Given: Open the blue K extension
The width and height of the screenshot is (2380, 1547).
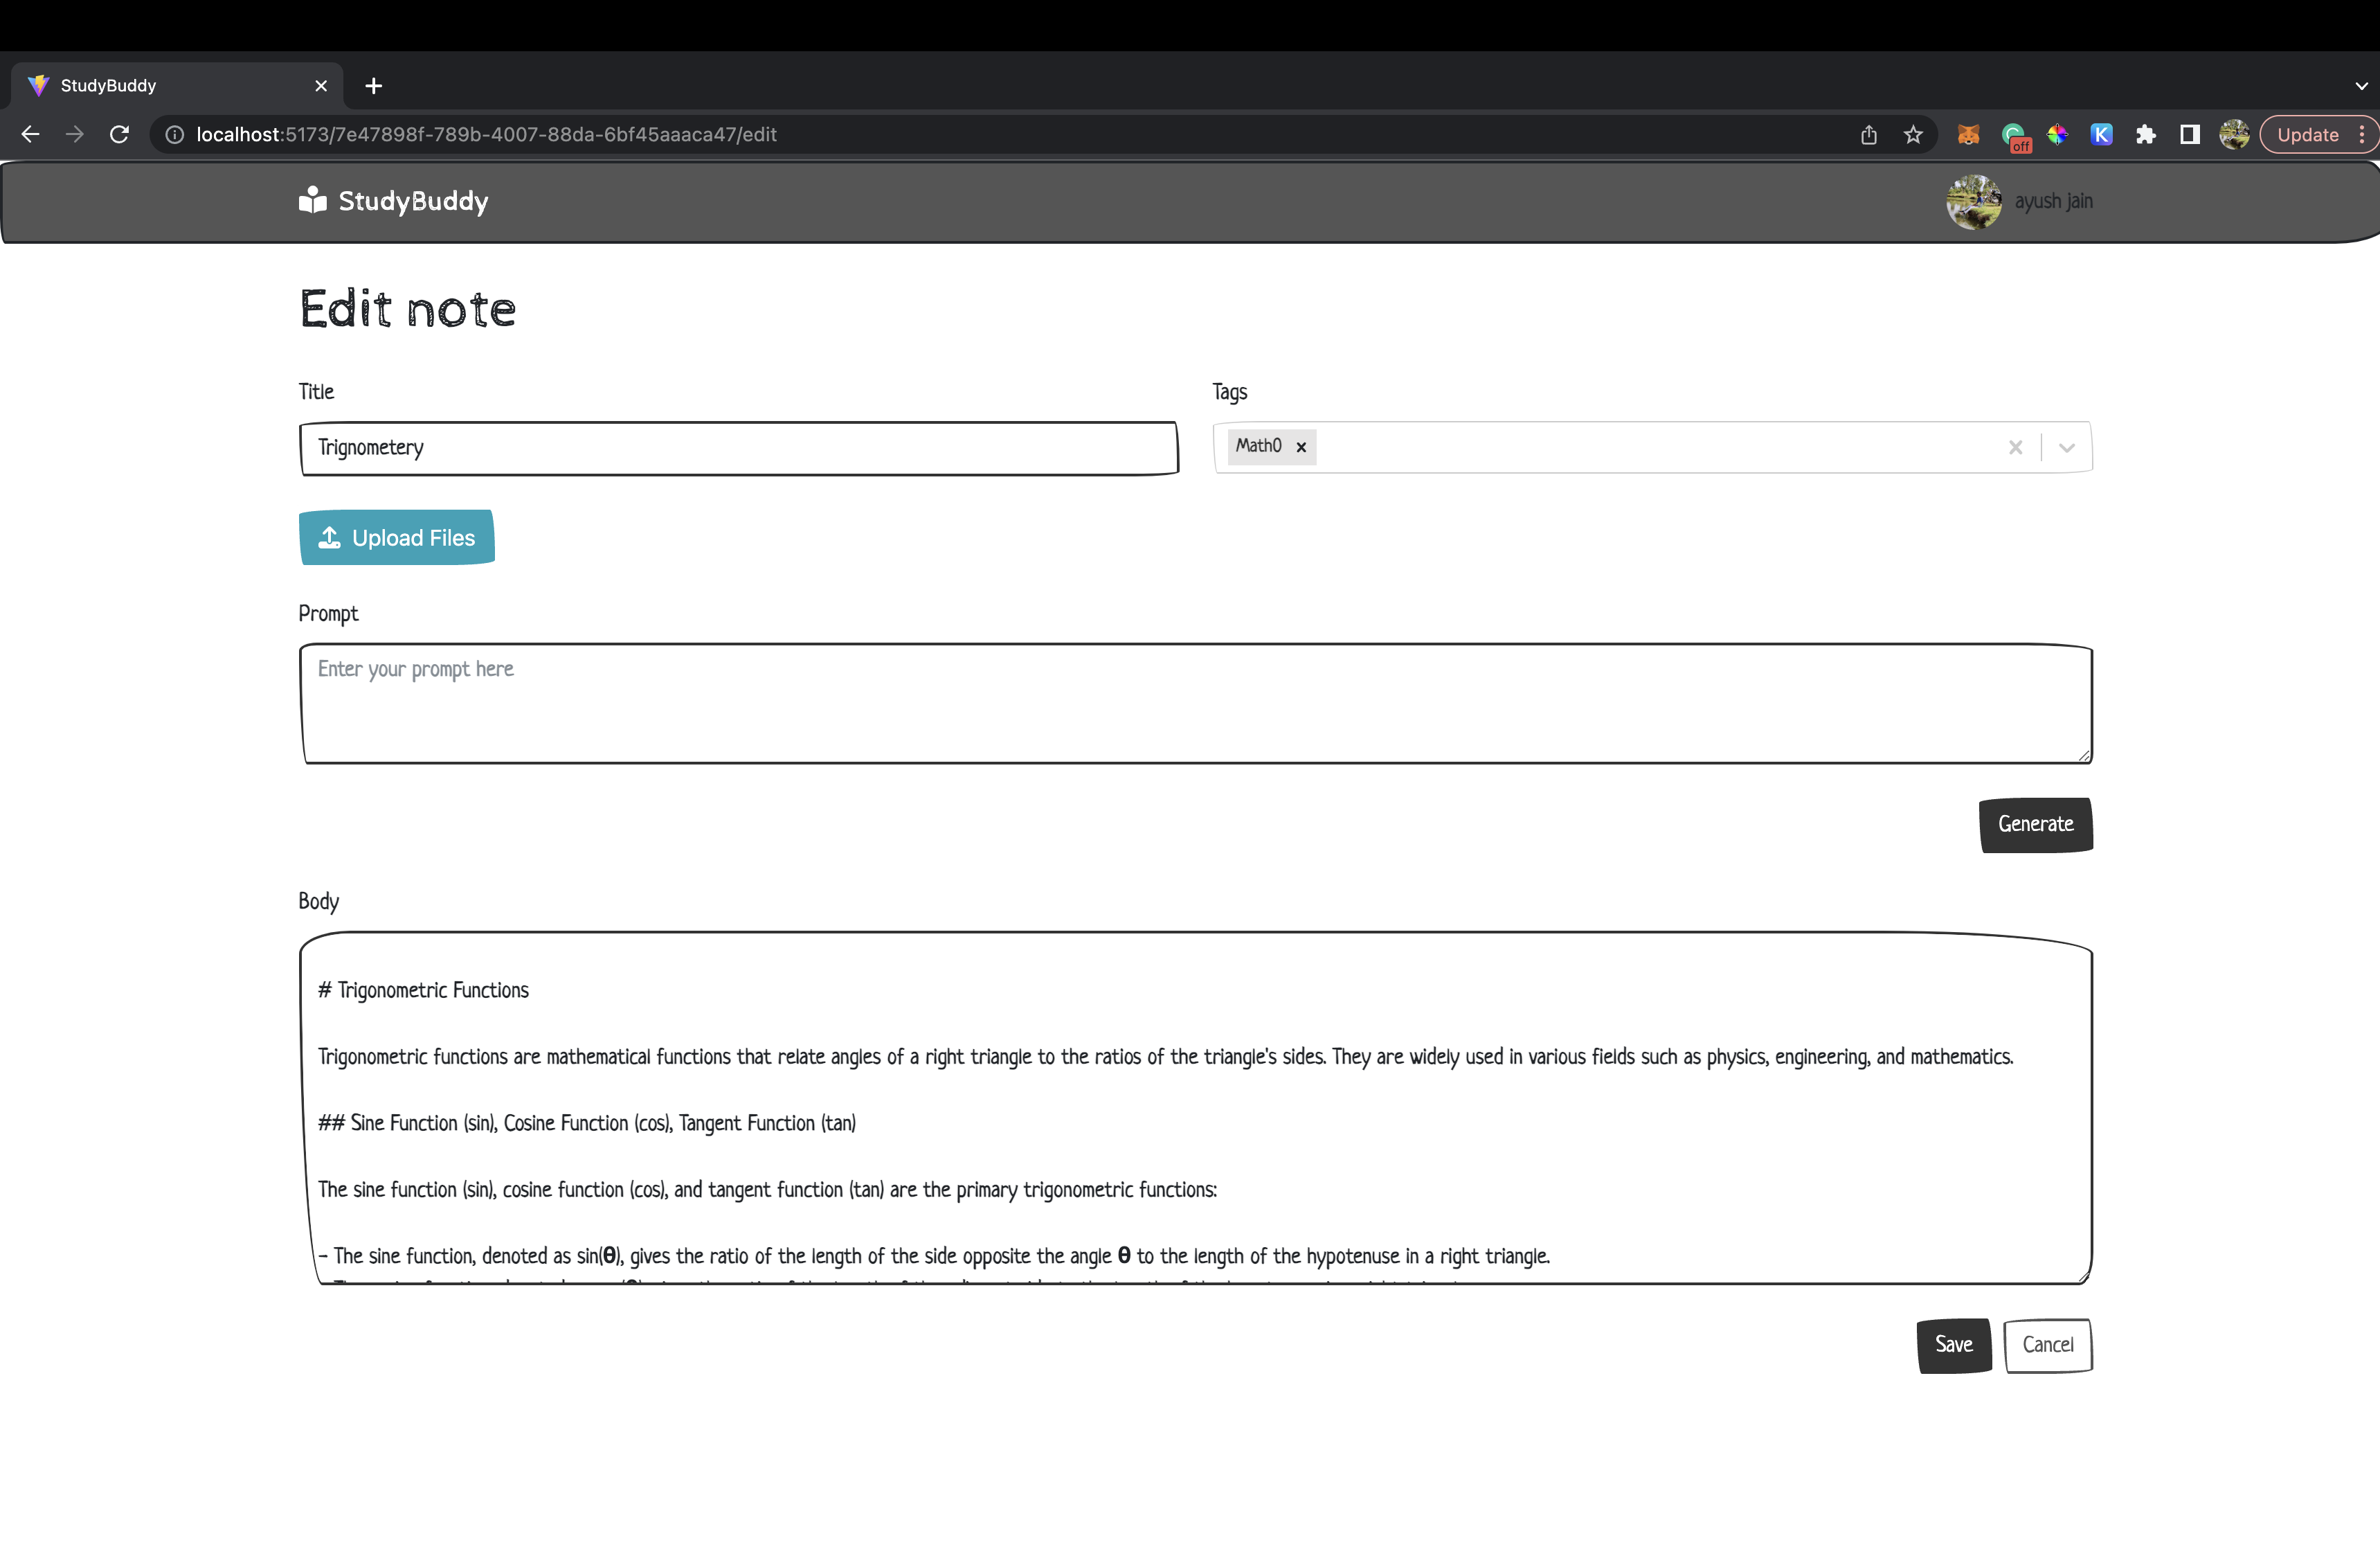Looking at the screenshot, I should (2101, 134).
